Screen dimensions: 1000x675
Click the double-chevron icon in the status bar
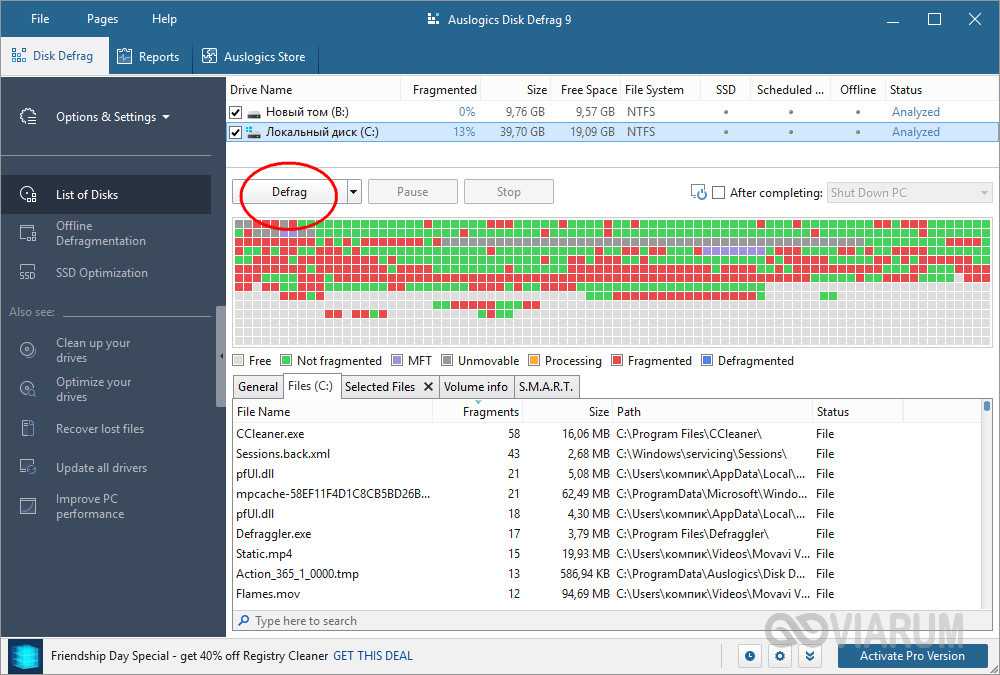click(x=810, y=656)
